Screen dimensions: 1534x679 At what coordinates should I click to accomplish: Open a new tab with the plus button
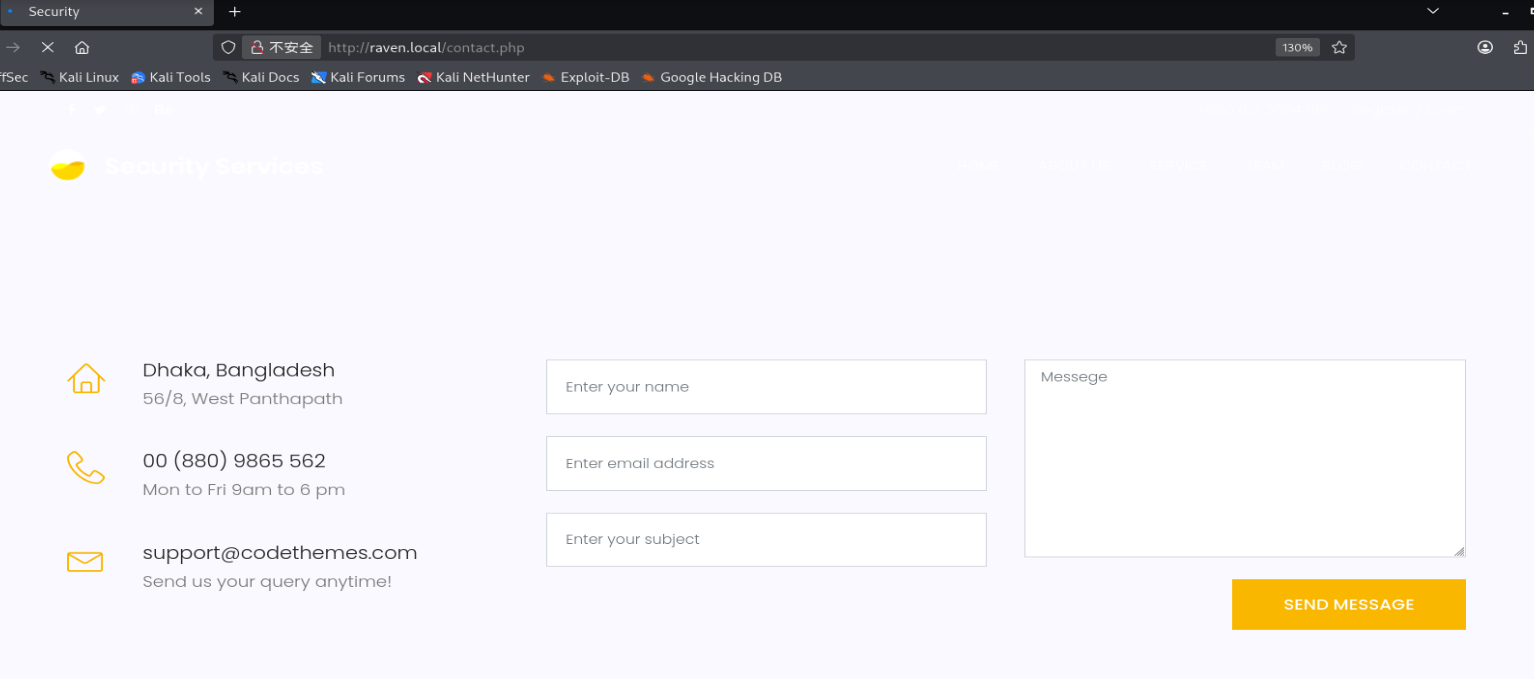point(235,12)
